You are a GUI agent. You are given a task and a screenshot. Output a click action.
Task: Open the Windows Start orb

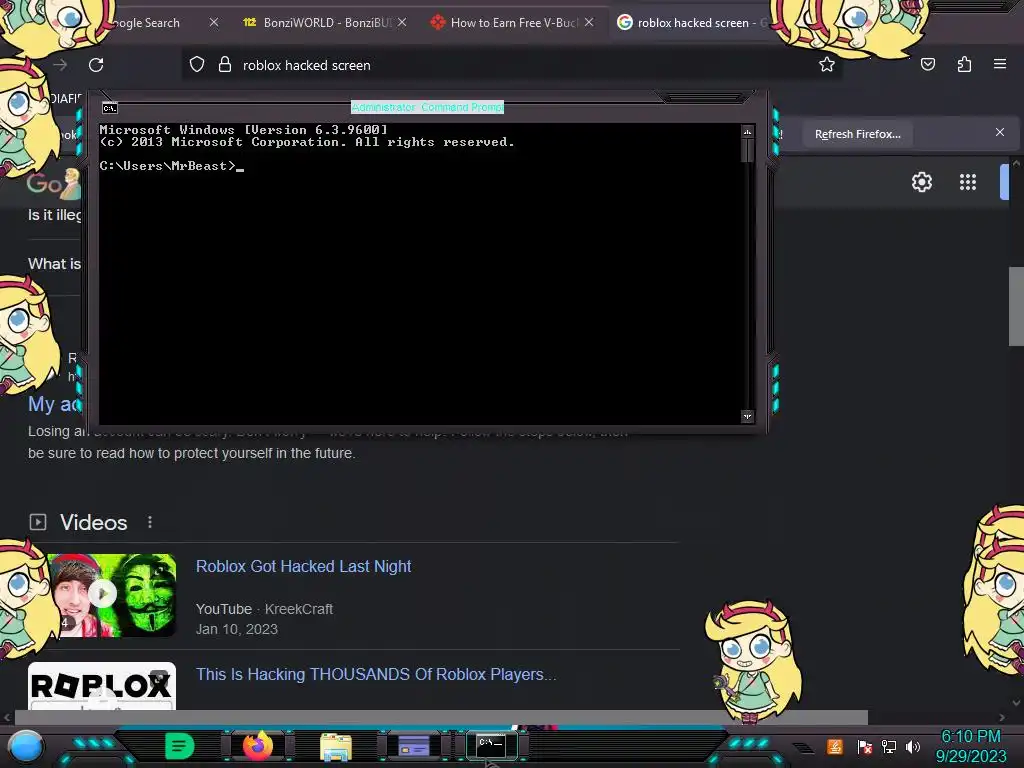point(26,746)
